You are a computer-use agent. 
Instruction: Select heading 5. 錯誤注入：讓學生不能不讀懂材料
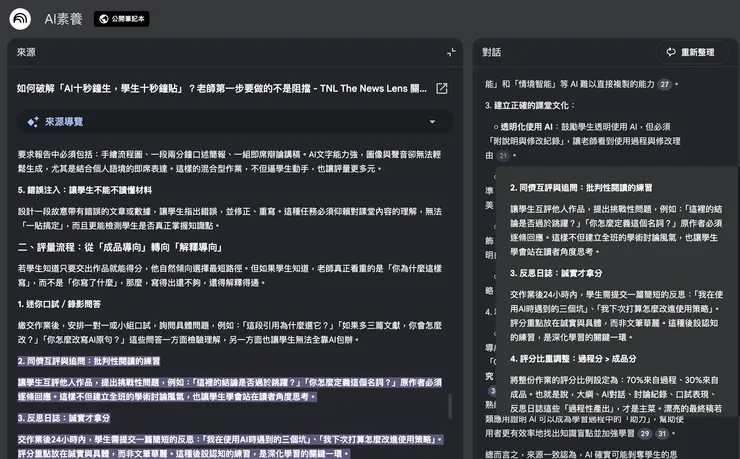85,190
